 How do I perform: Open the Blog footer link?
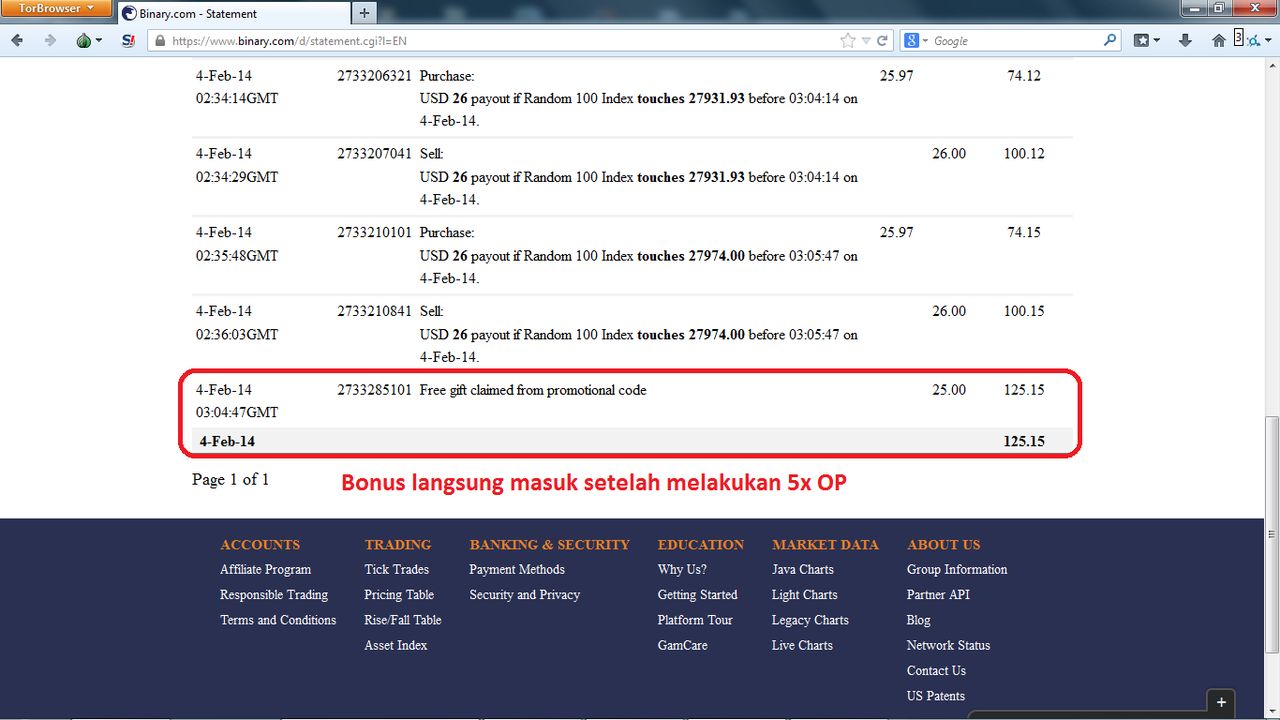pos(918,620)
